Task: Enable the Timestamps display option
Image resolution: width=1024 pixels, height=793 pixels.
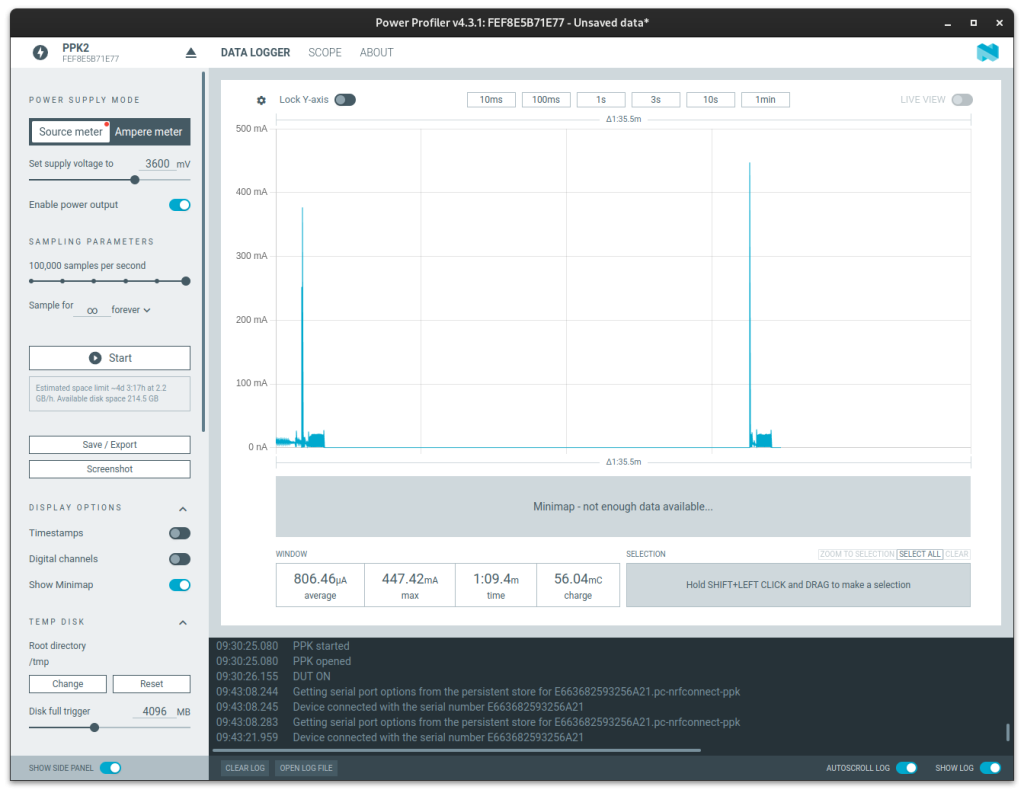Action: point(180,534)
